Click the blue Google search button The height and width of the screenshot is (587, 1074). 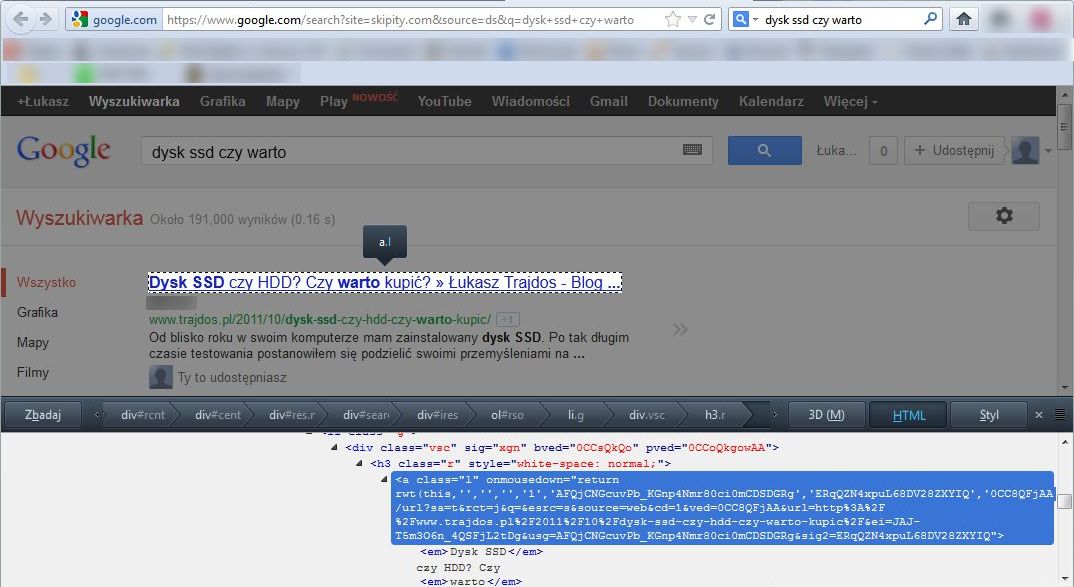click(x=764, y=150)
